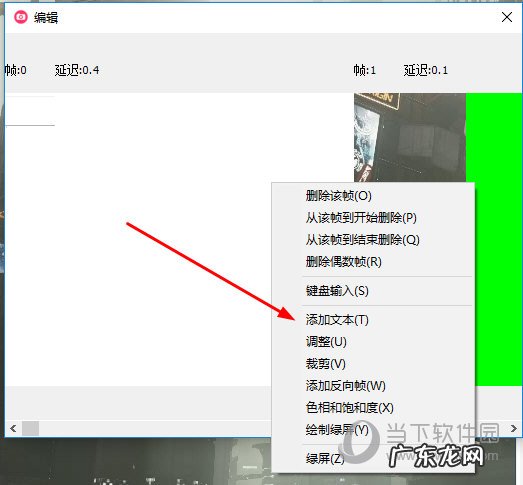Click the 帧:0 frame label
The height and width of the screenshot is (485, 523).
pos(15,70)
